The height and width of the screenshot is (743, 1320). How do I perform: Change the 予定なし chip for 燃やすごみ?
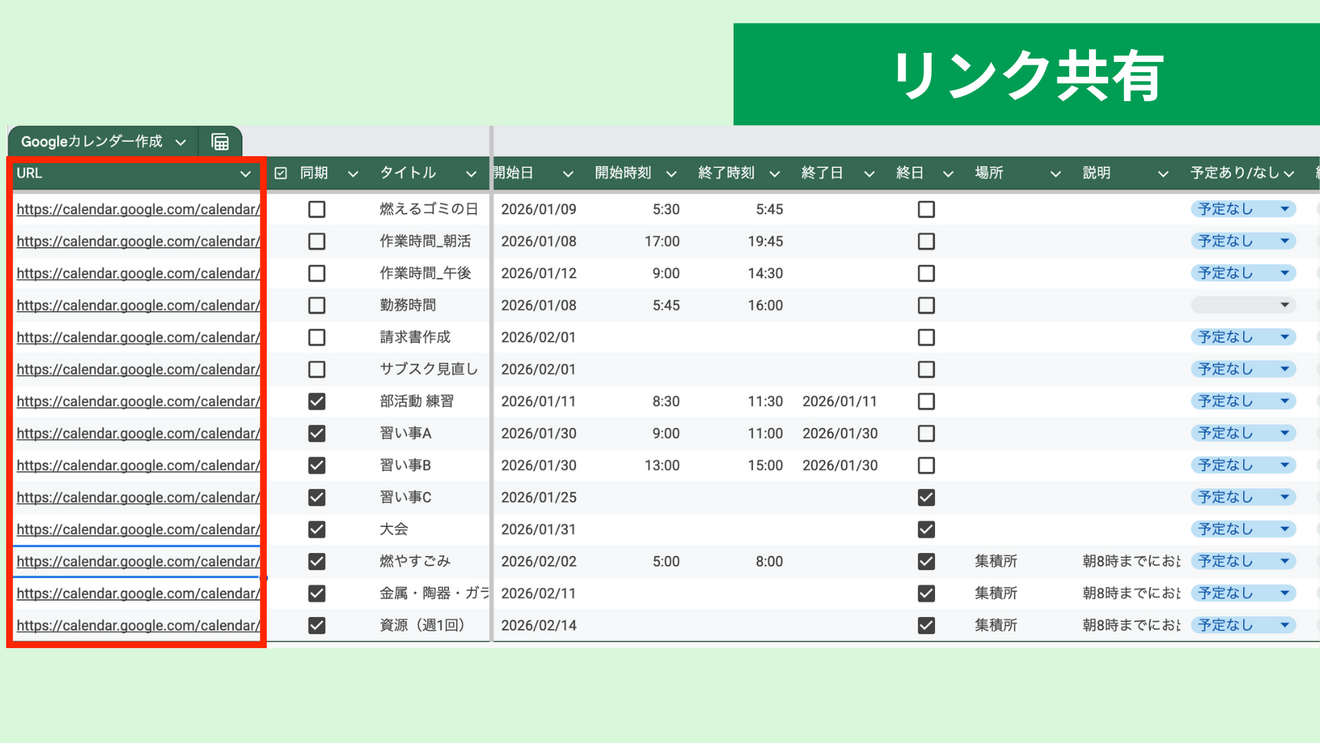[x=1243, y=561]
